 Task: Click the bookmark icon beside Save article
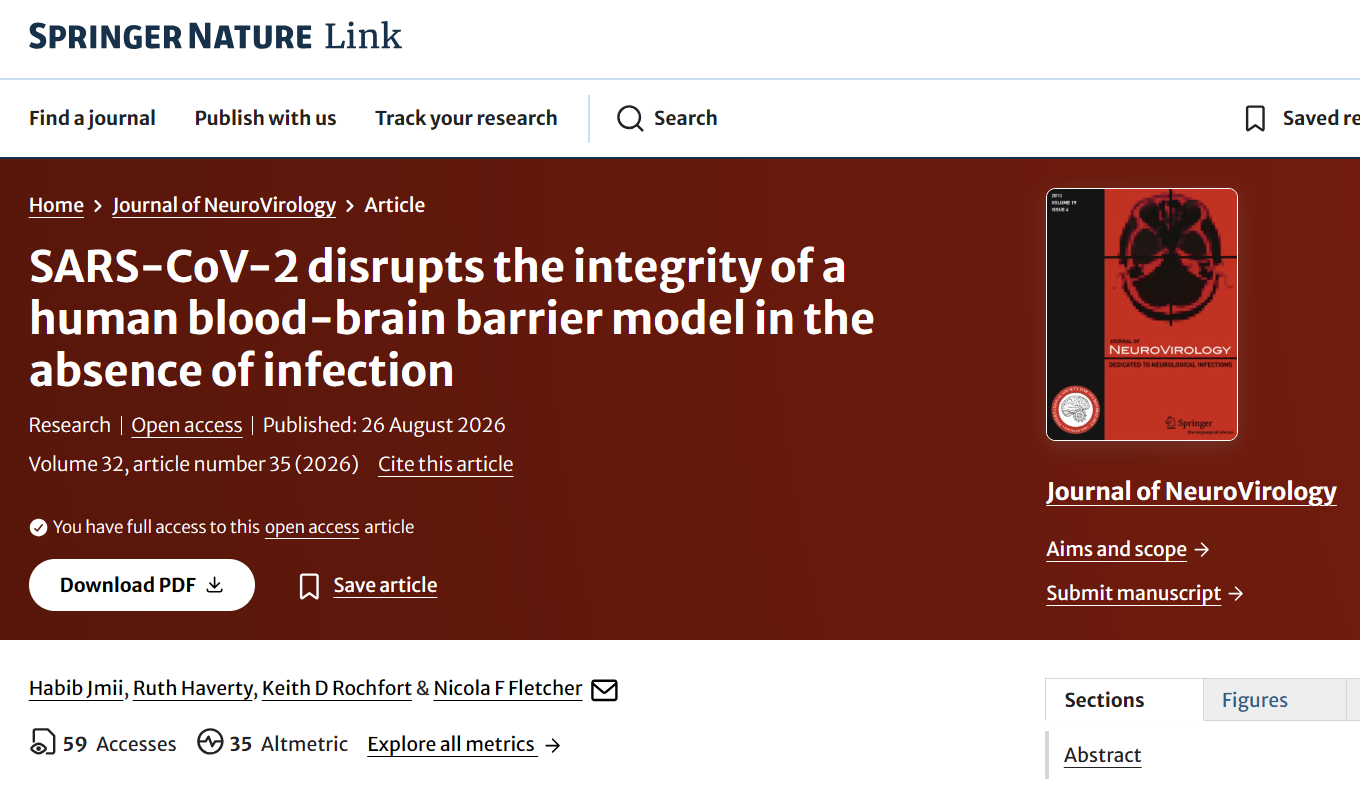[x=309, y=586]
